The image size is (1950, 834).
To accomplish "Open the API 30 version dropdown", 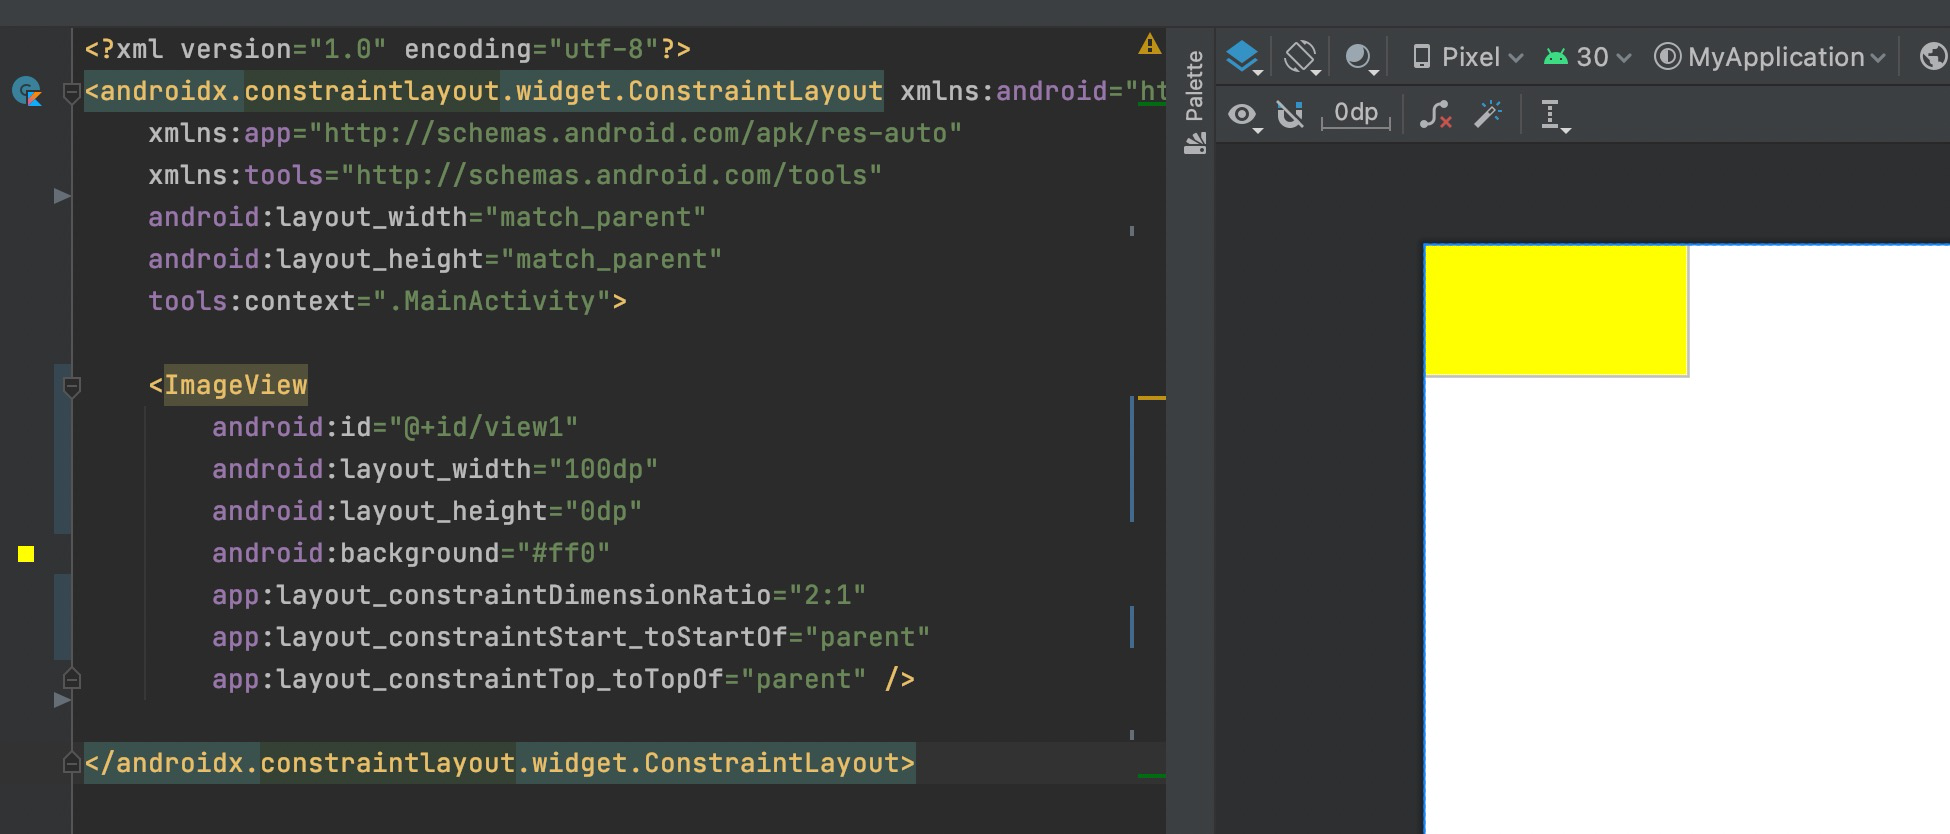I will 1587,57.
